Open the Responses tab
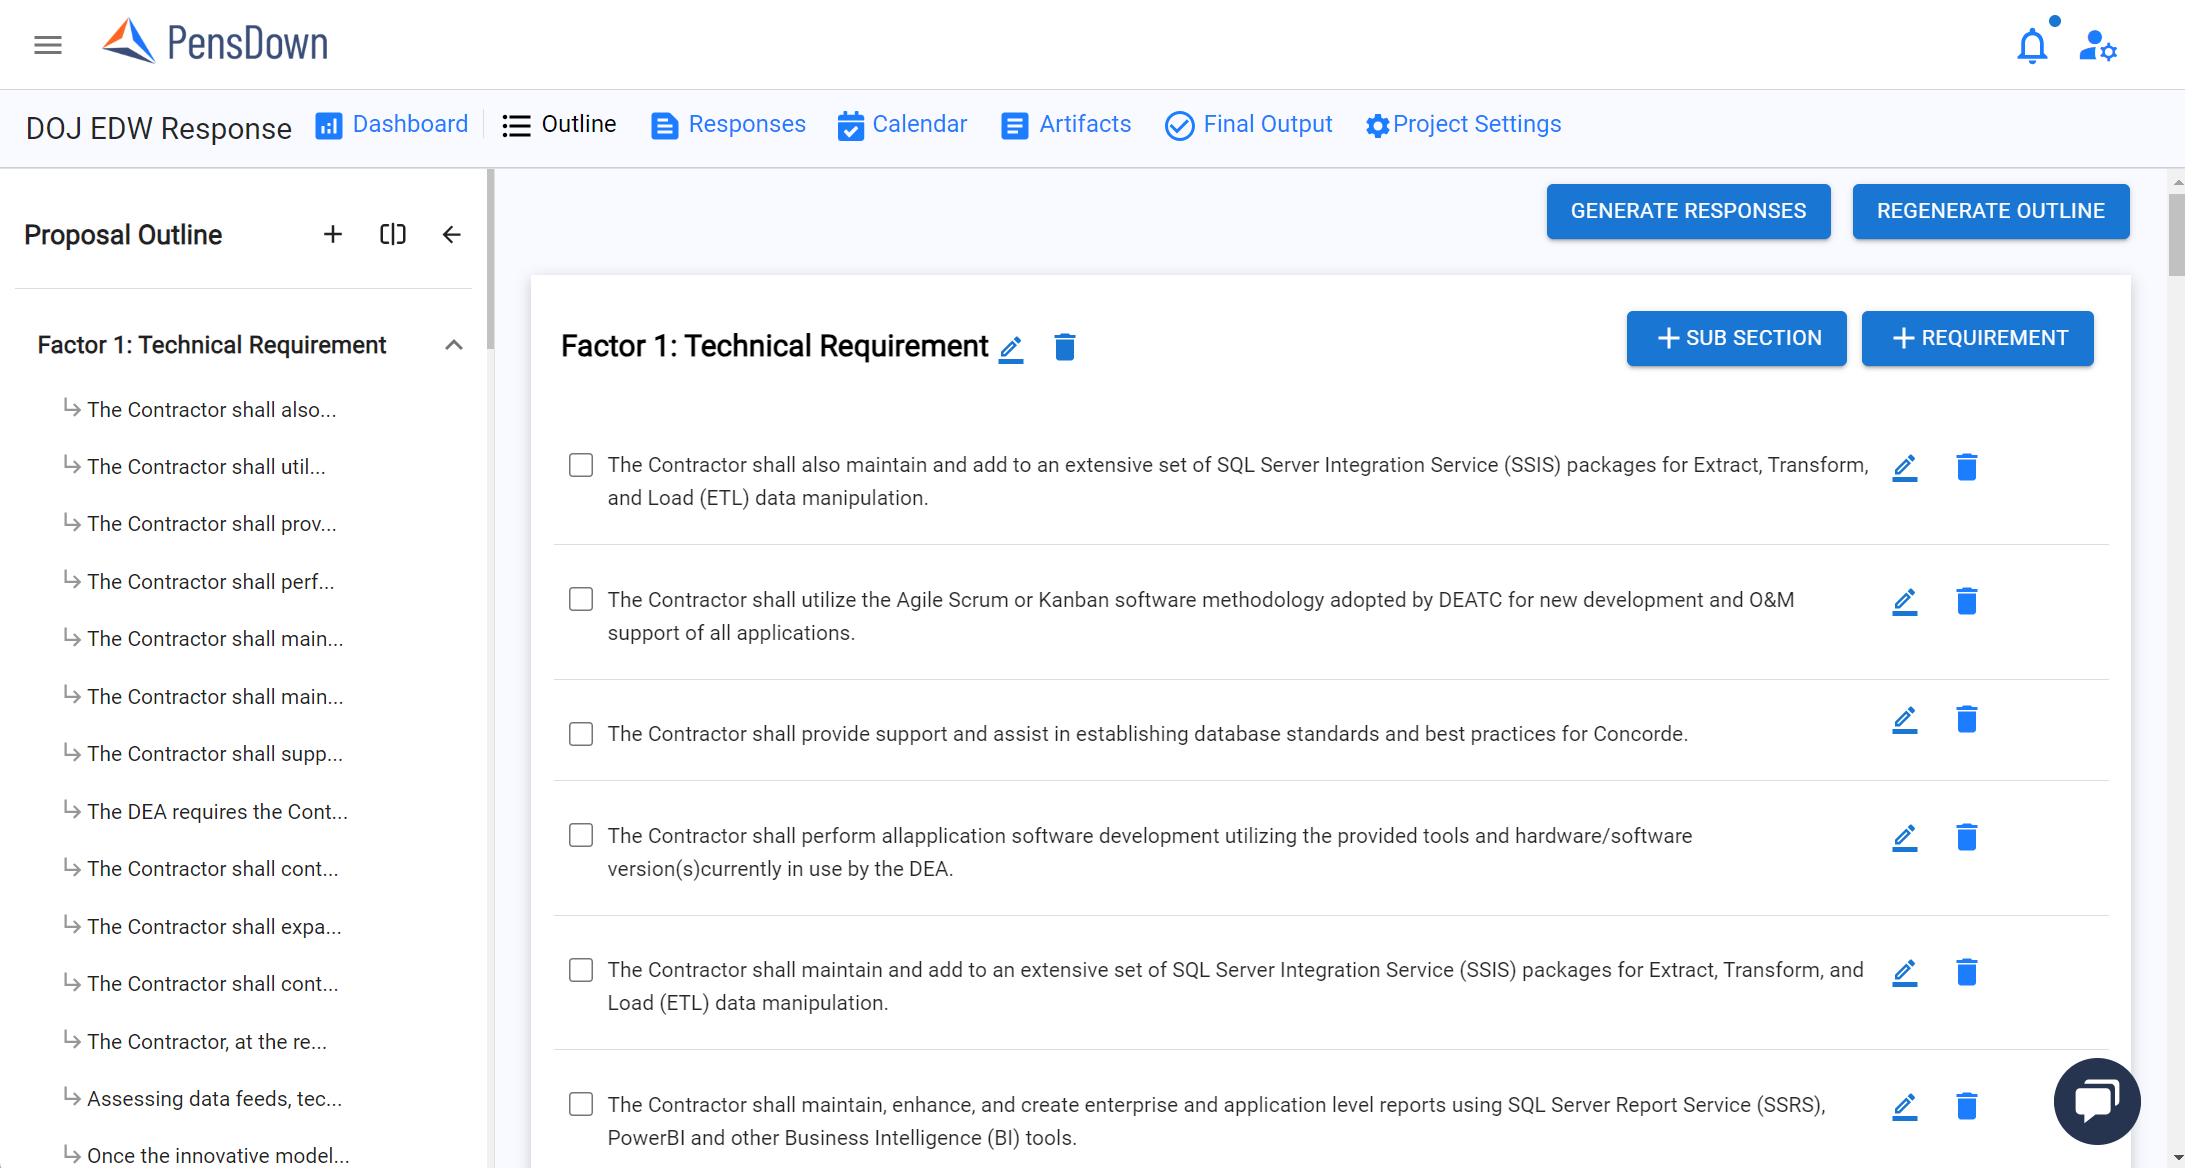Image resolution: width=2185 pixels, height=1168 pixels. (x=728, y=124)
